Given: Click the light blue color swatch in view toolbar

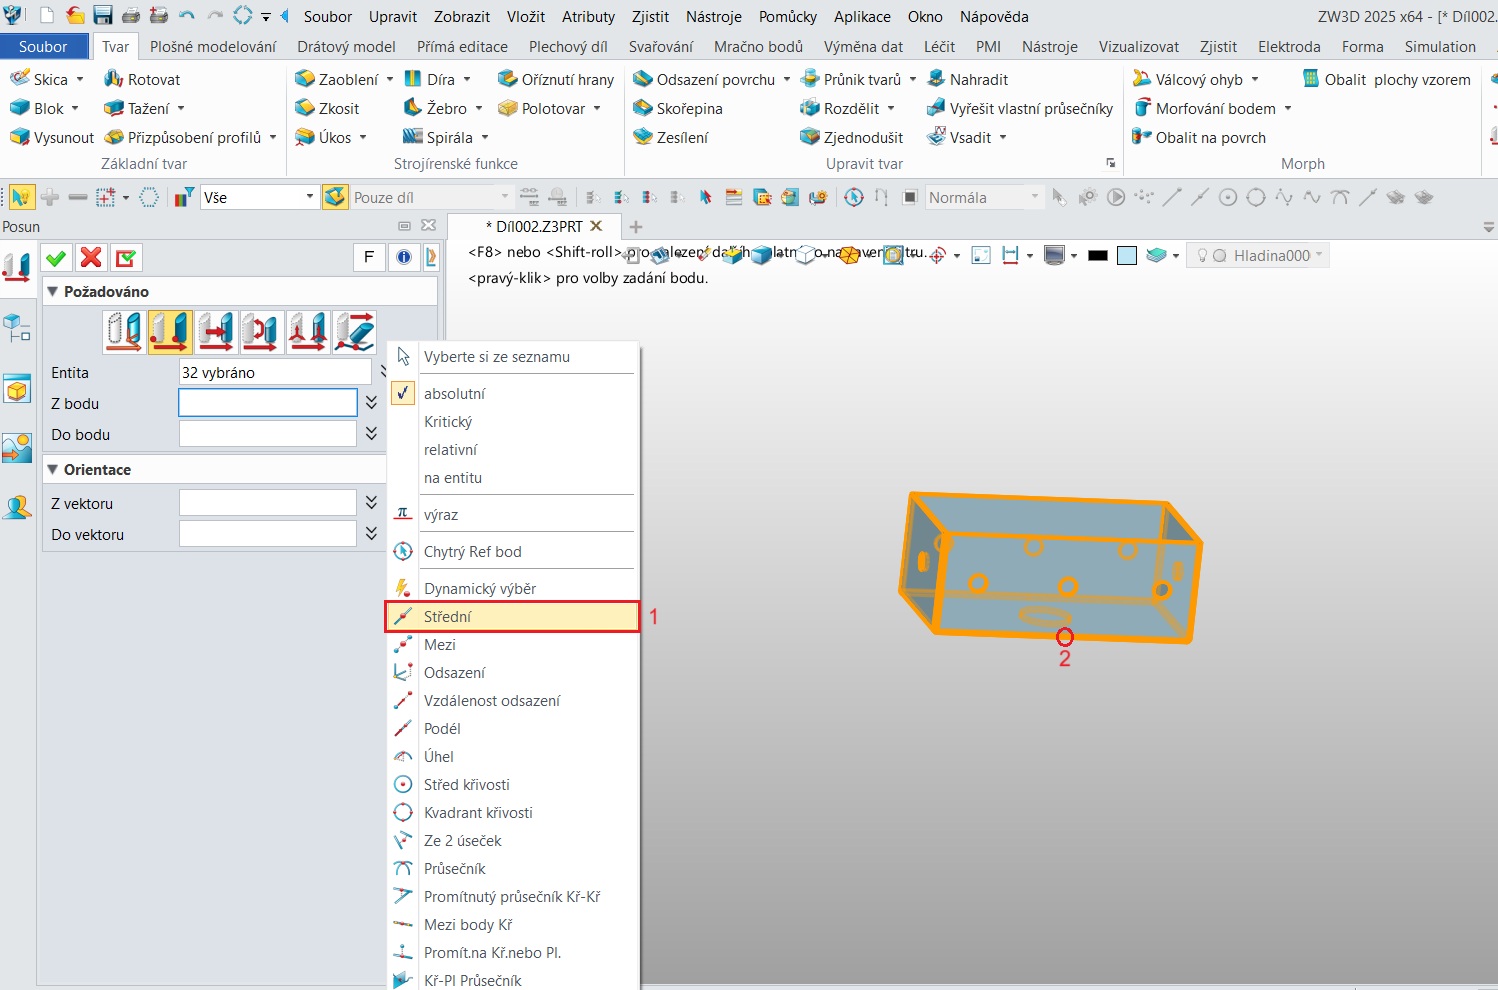Looking at the screenshot, I should coord(1127,255).
